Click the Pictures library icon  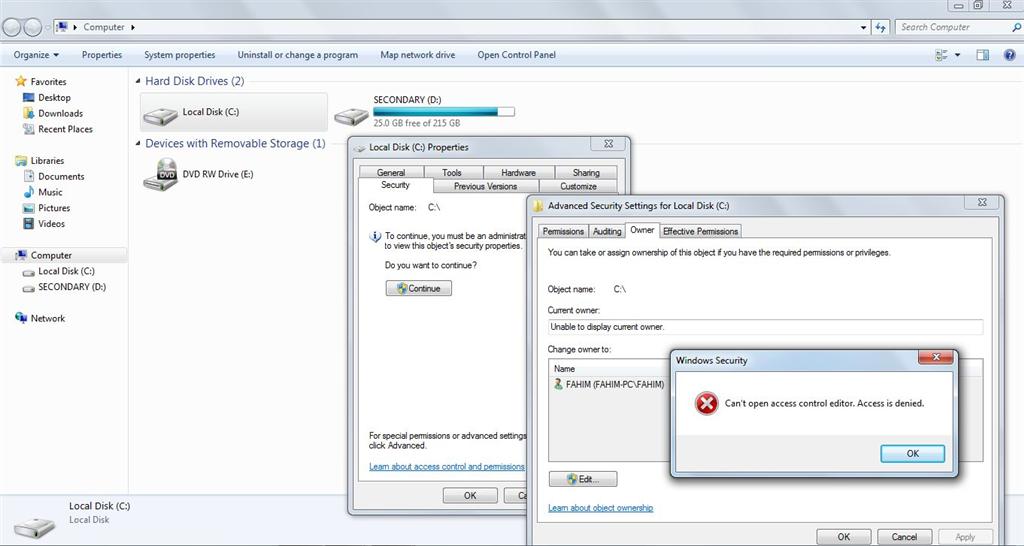click(28, 208)
